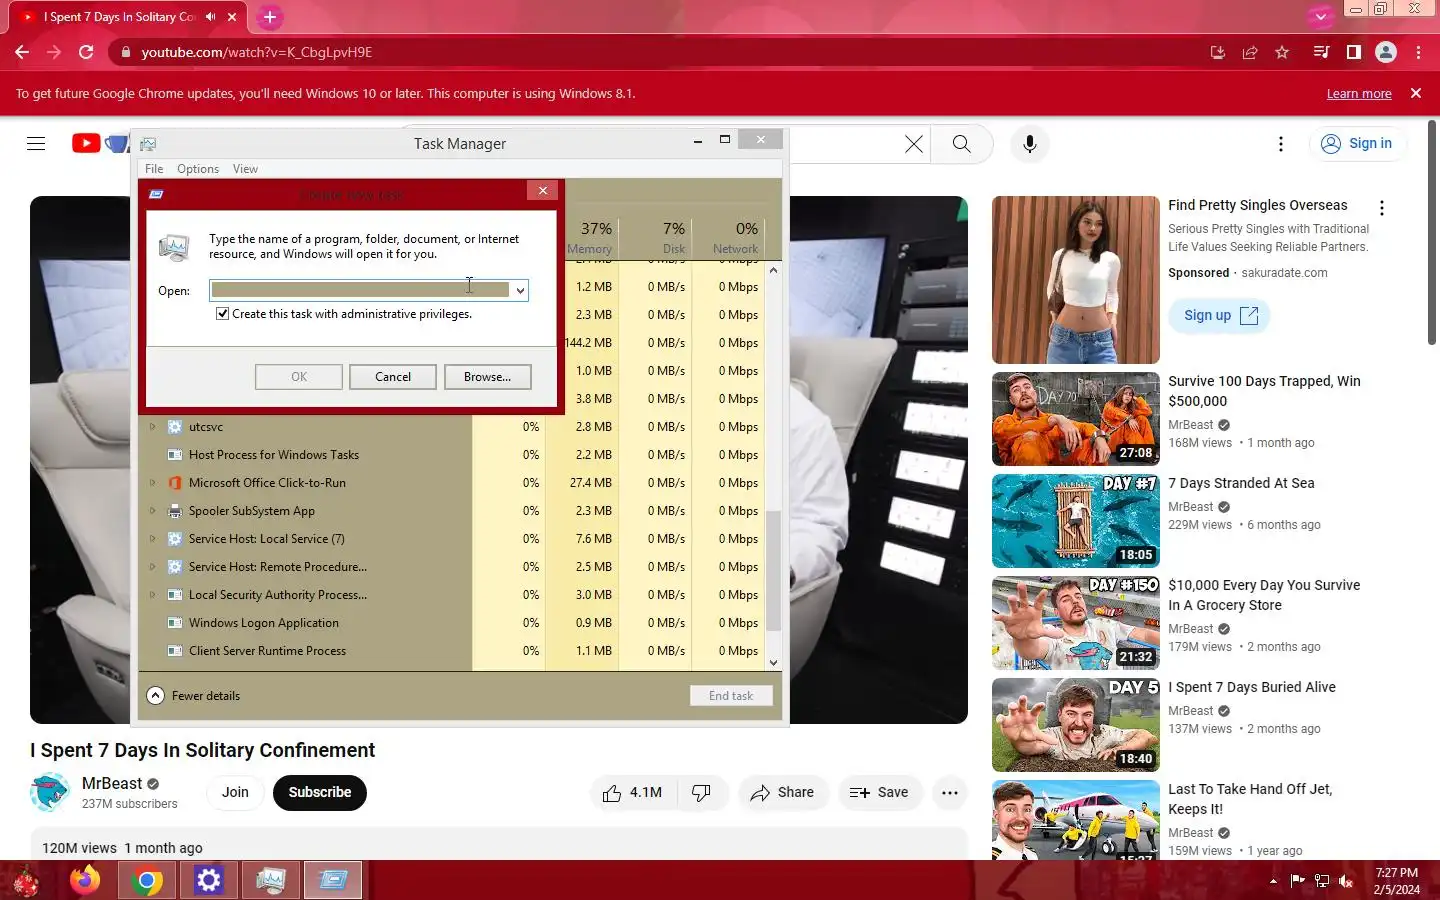Image resolution: width=1440 pixels, height=900 pixels.
Task: Open the View menu in Task Manager
Action: pos(245,169)
